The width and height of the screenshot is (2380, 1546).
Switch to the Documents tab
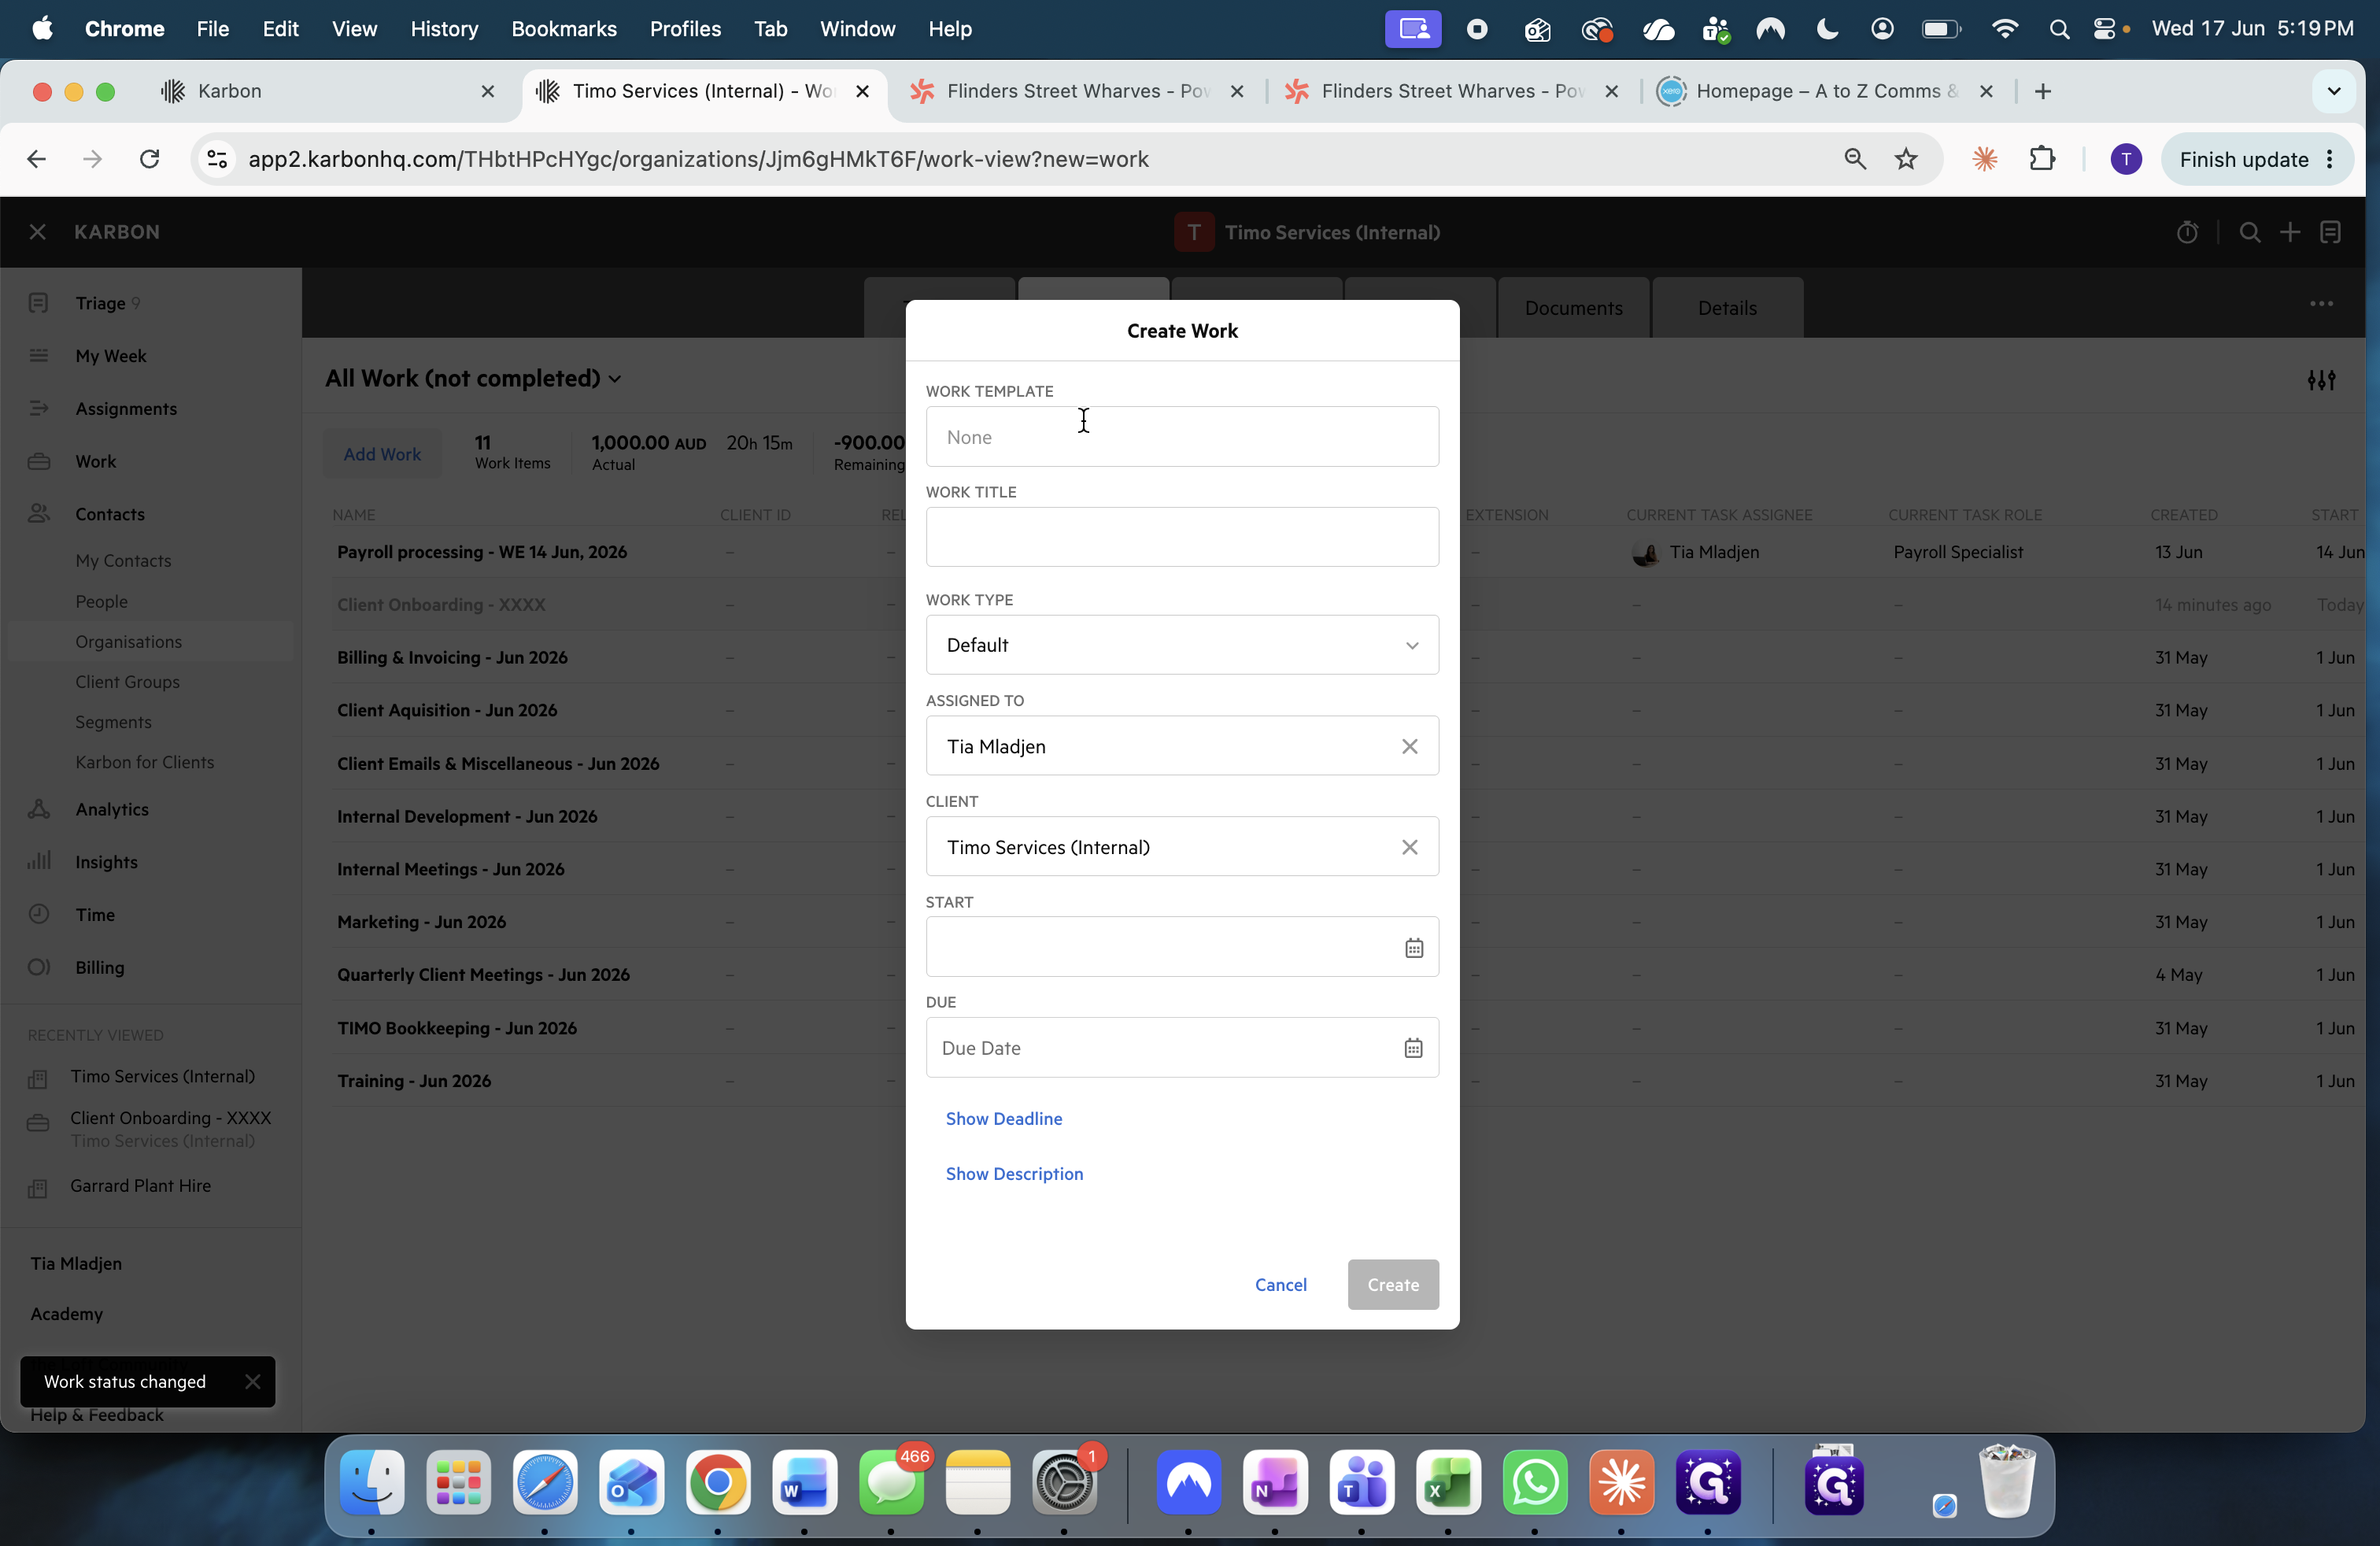[1573, 308]
